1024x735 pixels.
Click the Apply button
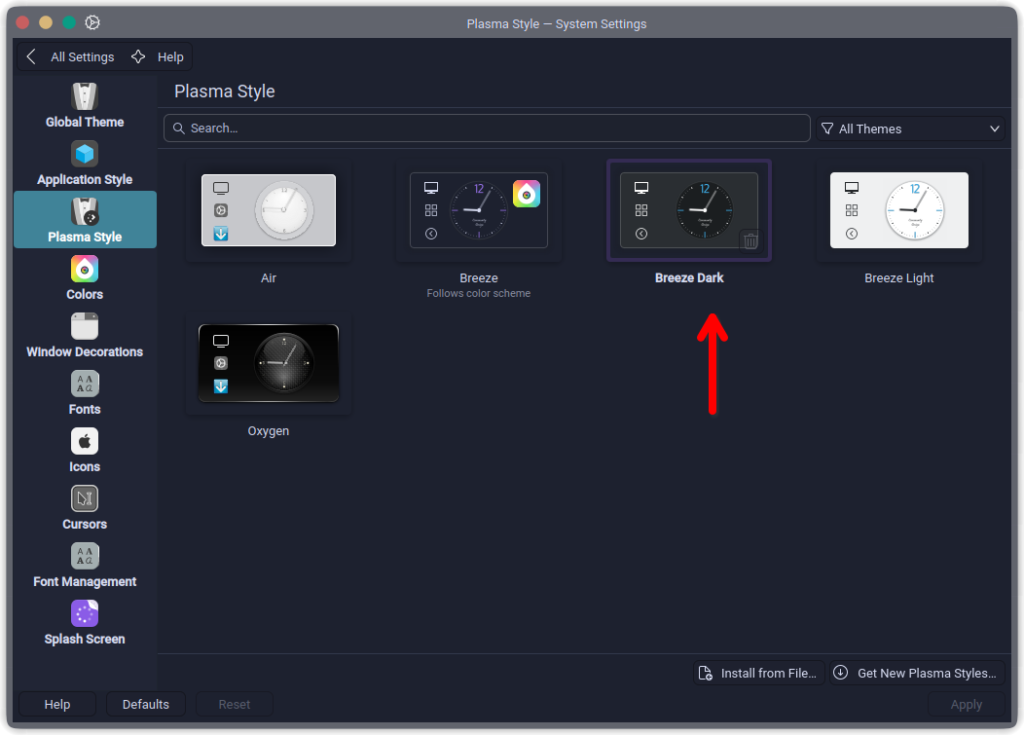[966, 704]
